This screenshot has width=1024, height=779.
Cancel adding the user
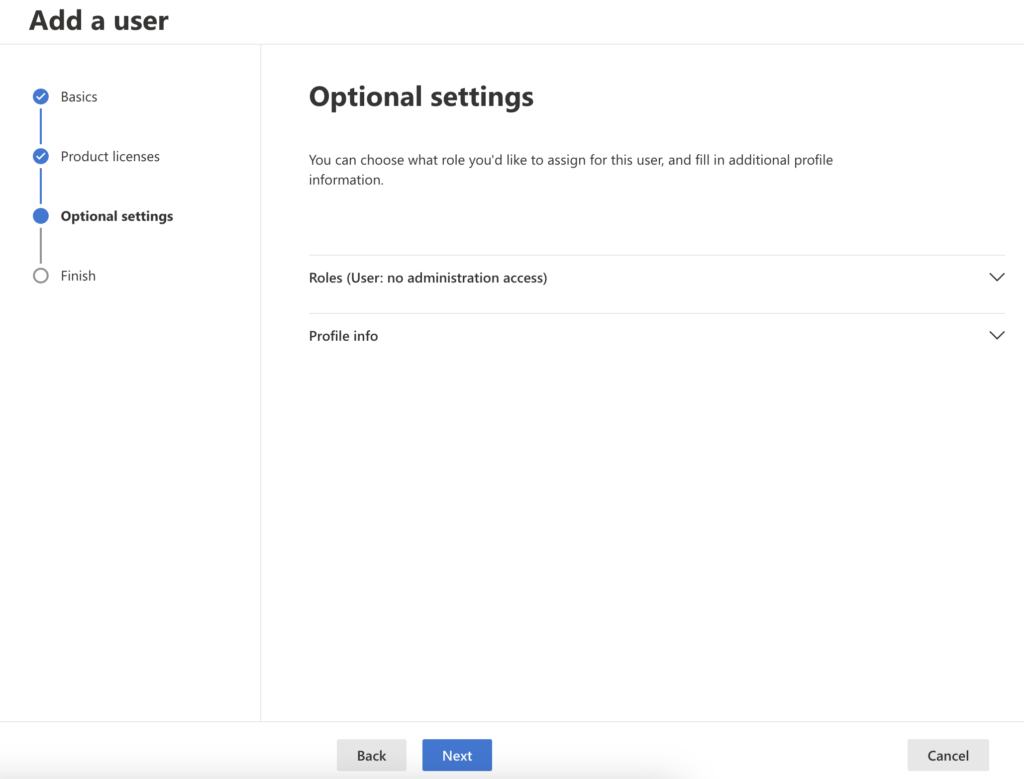947,755
